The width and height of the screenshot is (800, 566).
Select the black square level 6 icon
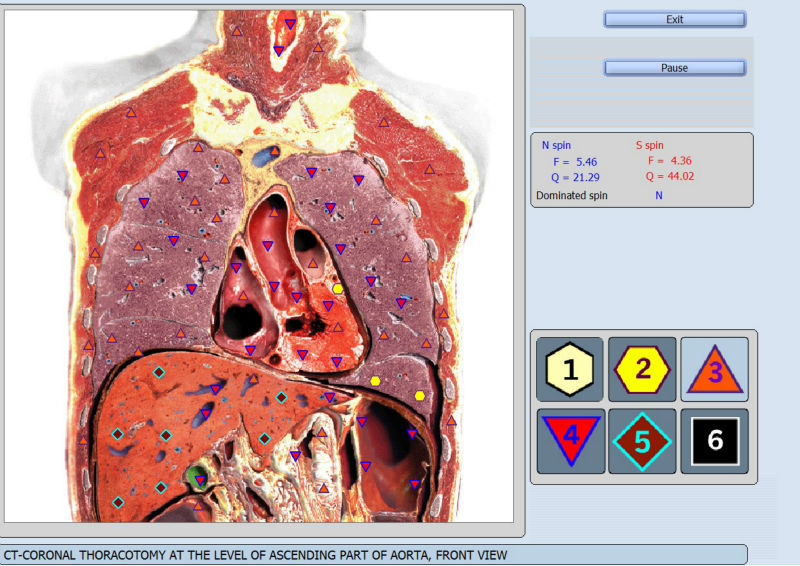coord(715,441)
